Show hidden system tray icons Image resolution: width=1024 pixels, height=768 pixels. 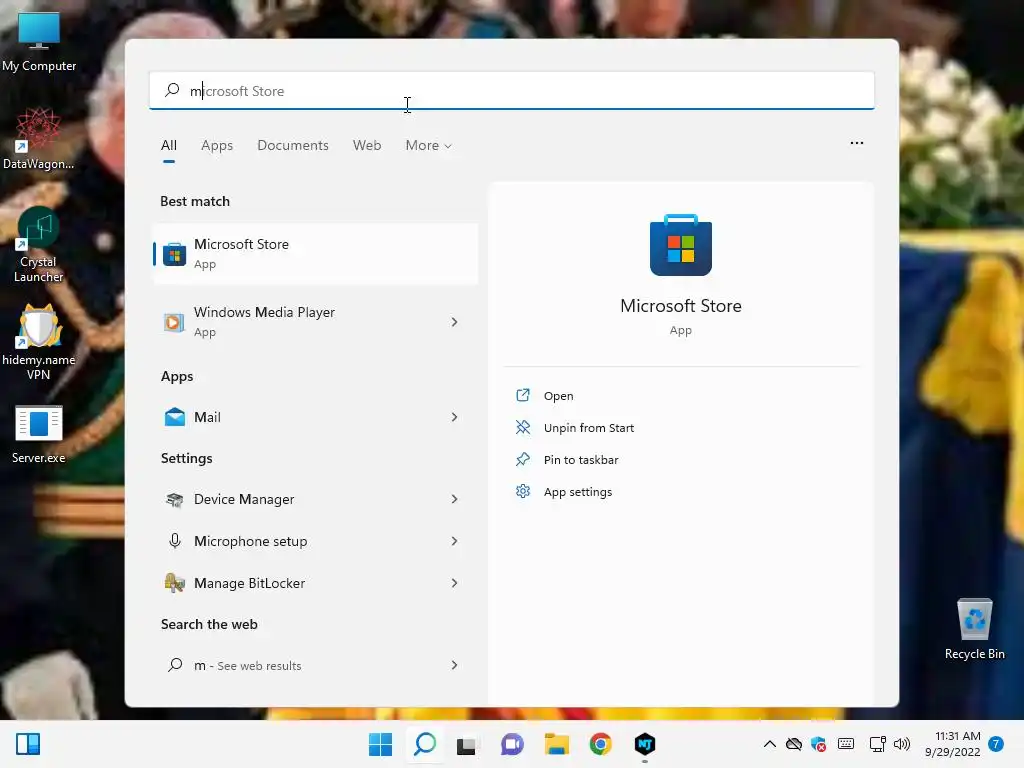pos(770,744)
